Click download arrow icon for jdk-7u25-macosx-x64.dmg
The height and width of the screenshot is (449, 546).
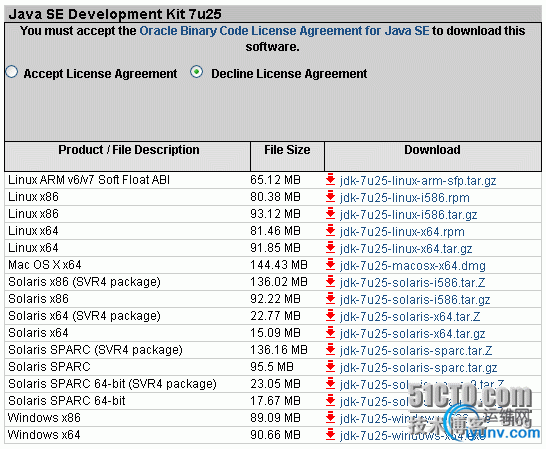(x=330, y=265)
